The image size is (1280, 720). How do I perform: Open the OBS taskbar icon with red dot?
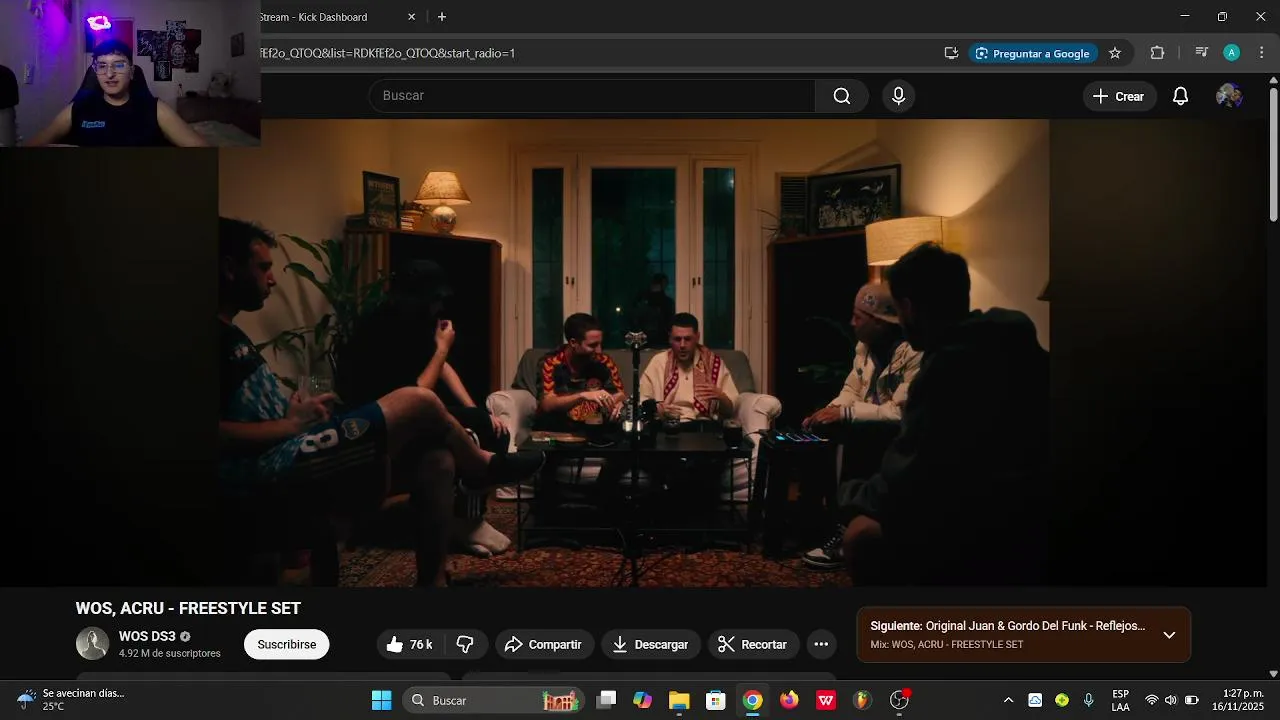(x=900, y=700)
